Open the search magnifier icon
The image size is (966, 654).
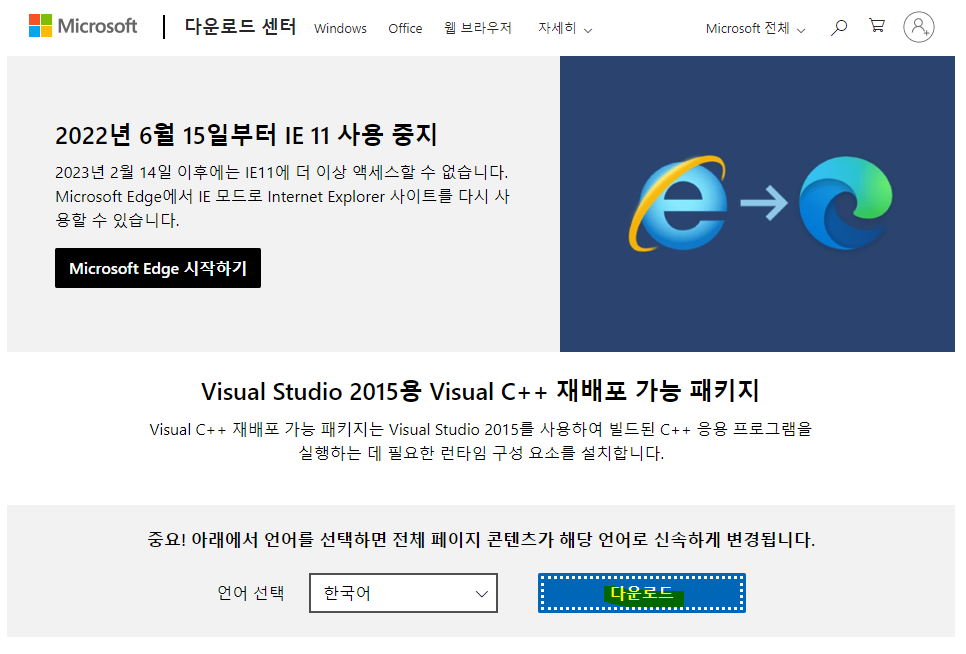click(838, 28)
